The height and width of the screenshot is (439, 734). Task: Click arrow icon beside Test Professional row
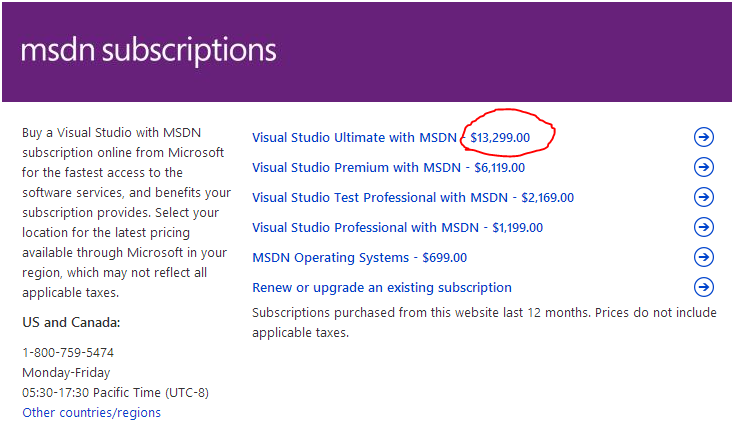coord(703,197)
